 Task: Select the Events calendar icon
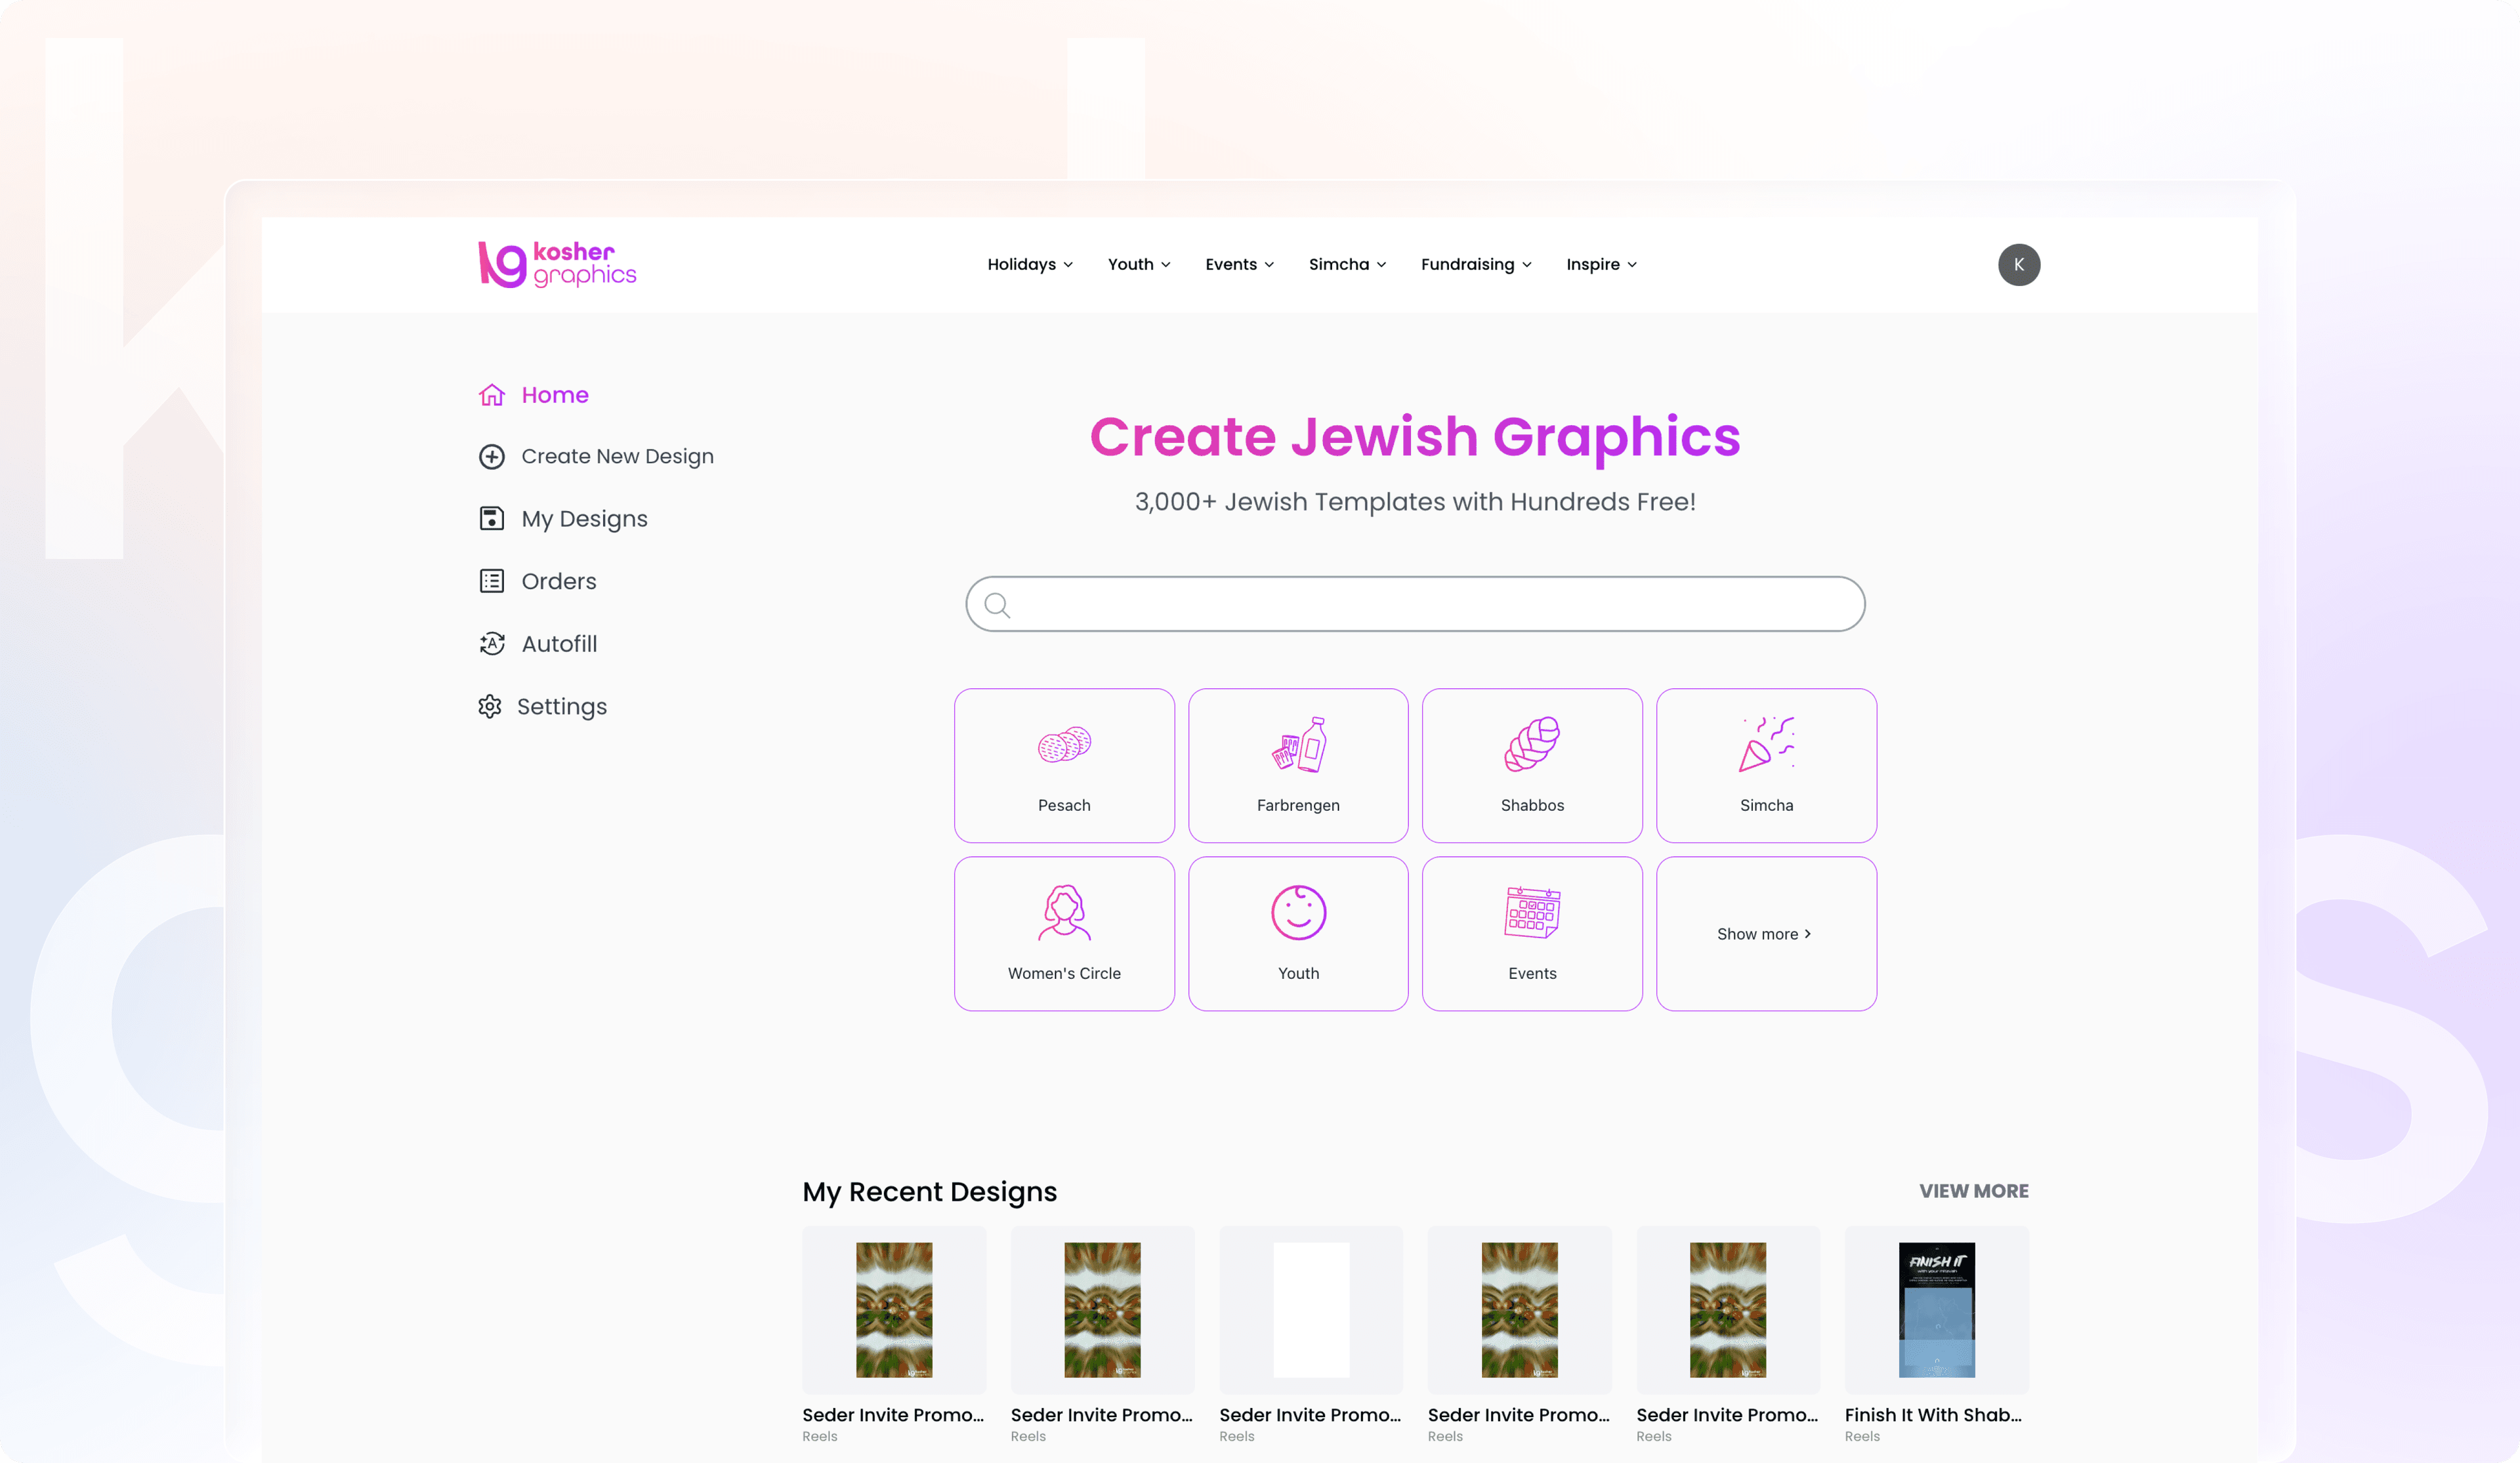(1531, 912)
